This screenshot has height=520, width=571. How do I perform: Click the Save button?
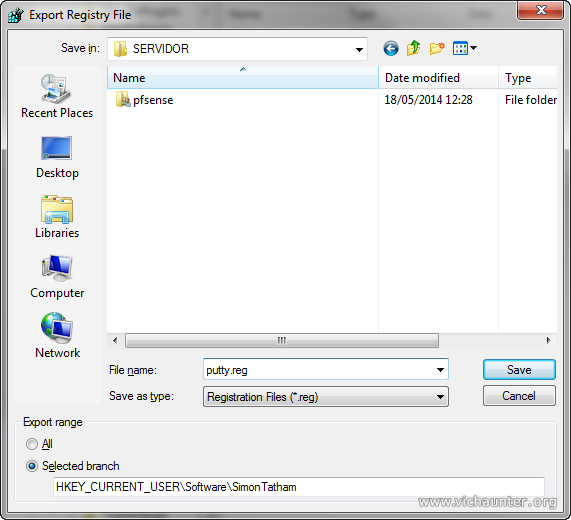tap(519, 370)
